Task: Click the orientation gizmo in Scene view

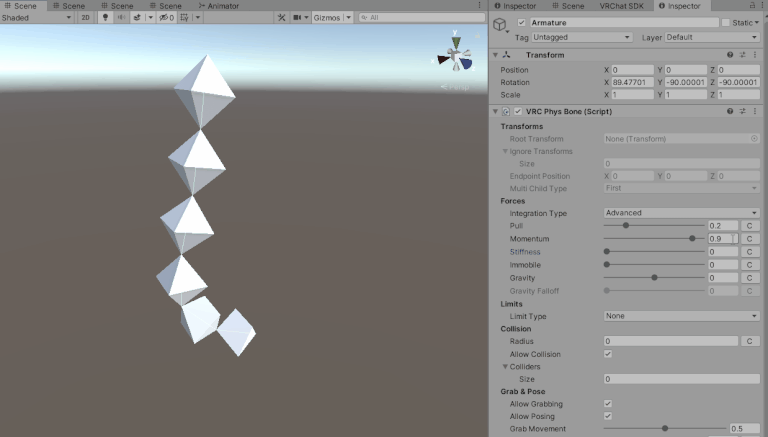Action: [x=456, y=54]
